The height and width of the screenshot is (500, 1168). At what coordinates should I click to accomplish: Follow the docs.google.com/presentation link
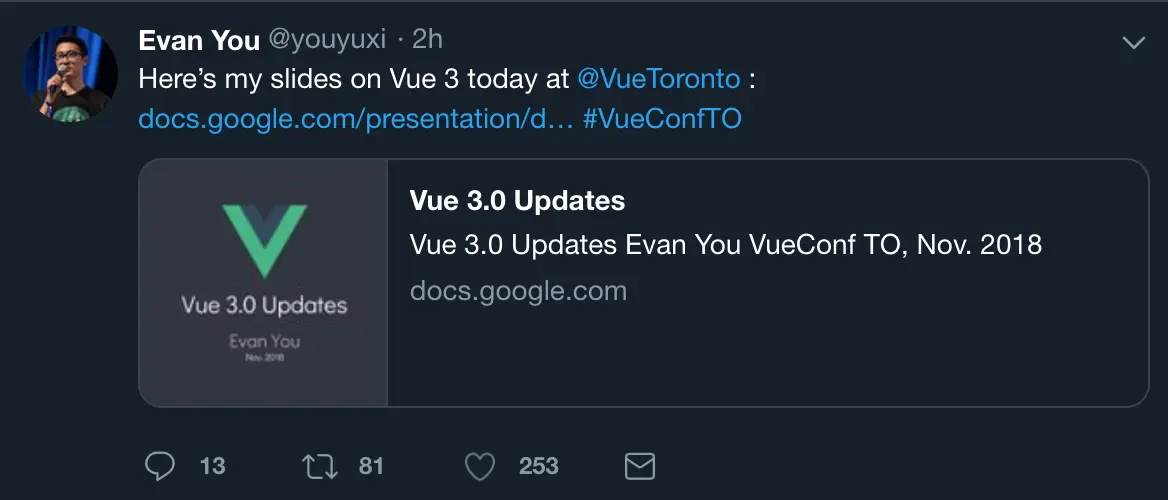click(355, 119)
